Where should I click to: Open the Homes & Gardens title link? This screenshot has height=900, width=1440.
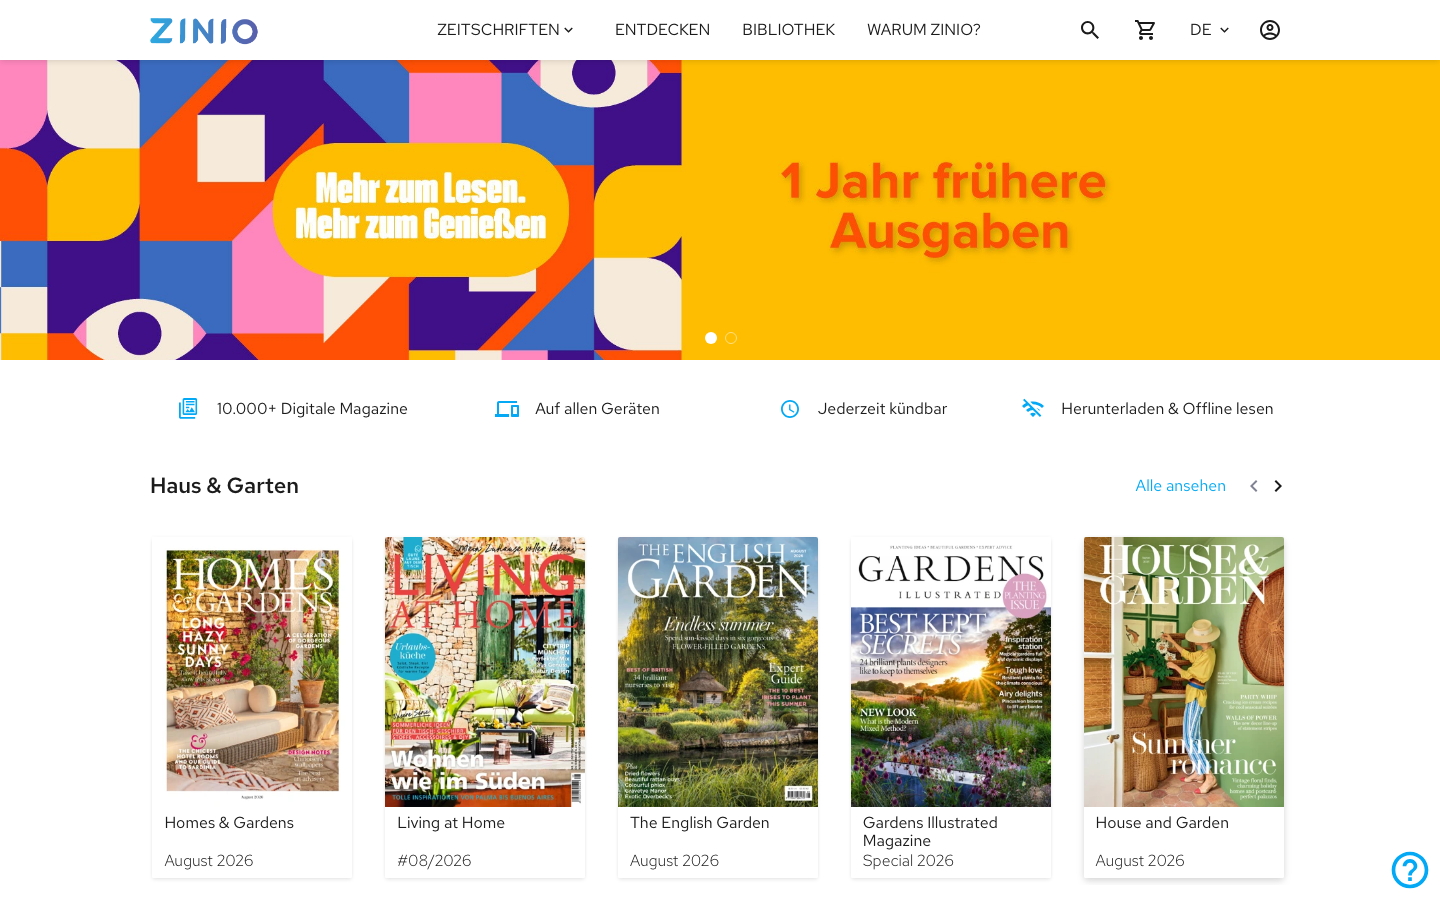pyautogui.click(x=229, y=823)
